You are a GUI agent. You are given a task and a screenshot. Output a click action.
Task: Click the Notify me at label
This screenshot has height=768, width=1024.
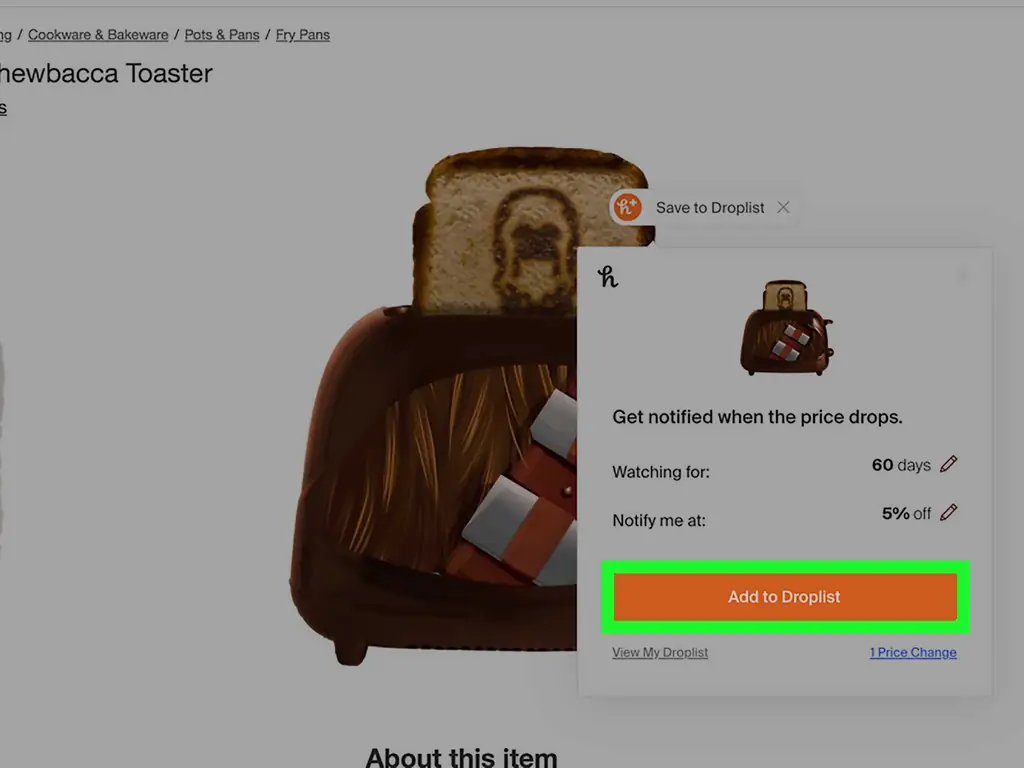click(x=659, y=520)
